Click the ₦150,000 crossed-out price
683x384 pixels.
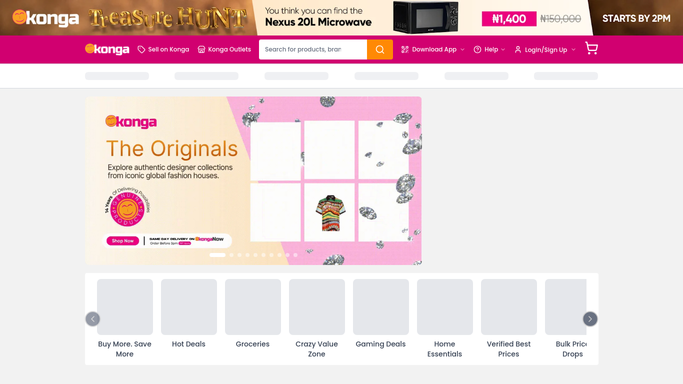tap(561, 19)
